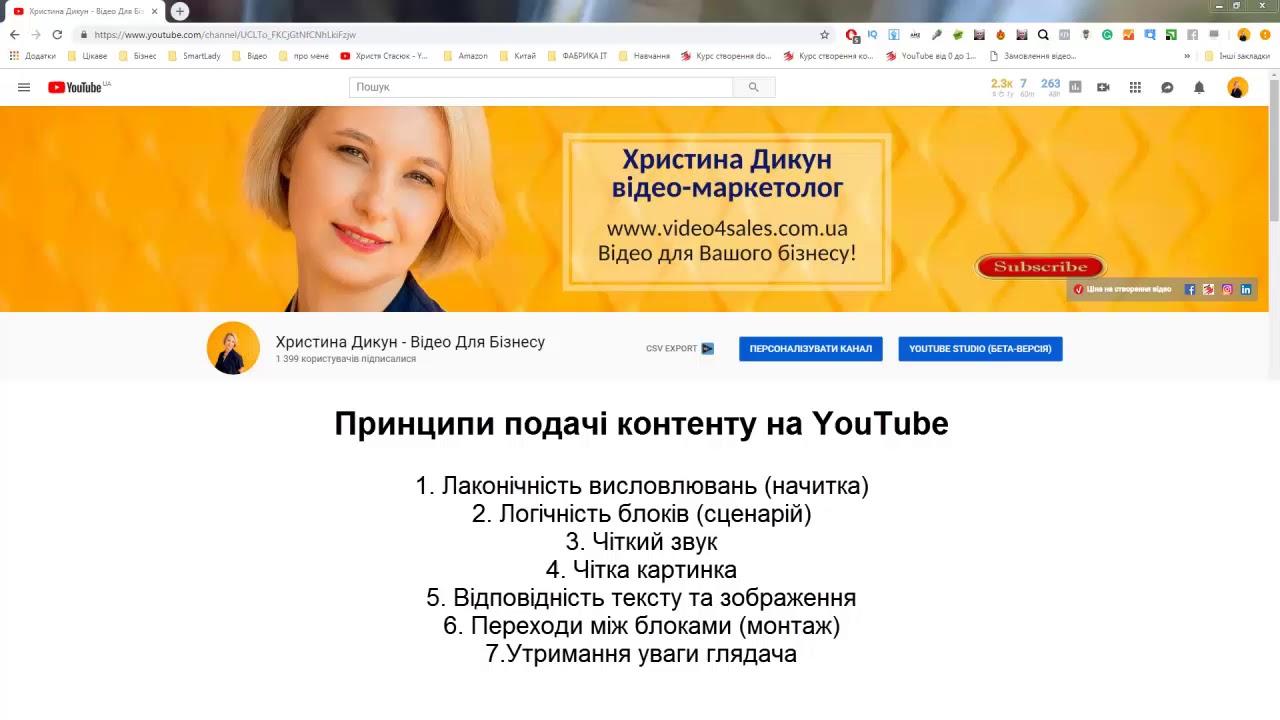
Task: Click the red Subscribe banner button
Action: 1040,267
